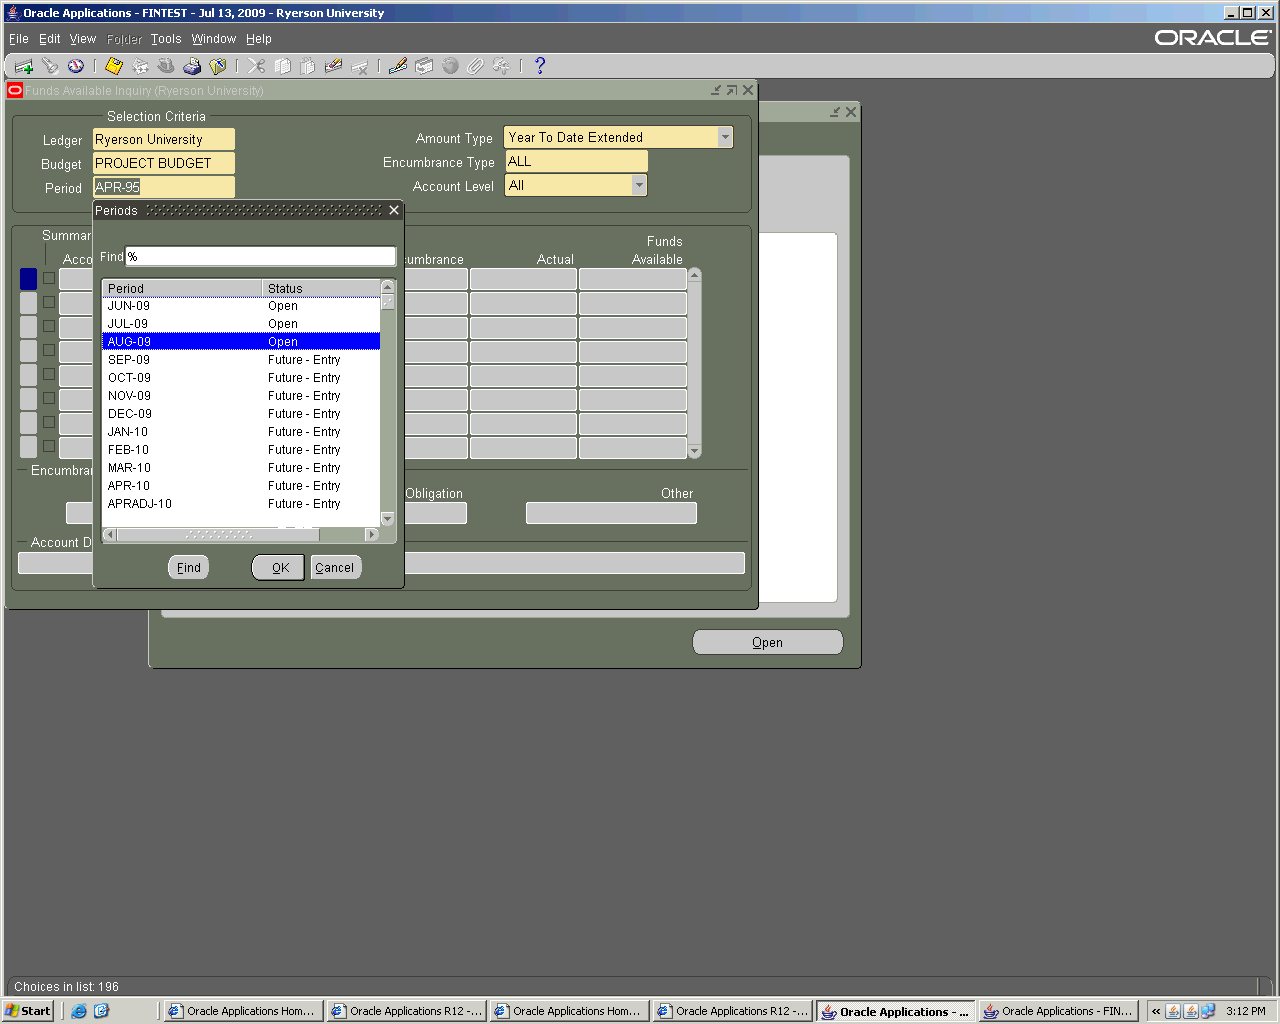
Task: Expand the Account Level dropdown
Action: (x=639, y=186)
